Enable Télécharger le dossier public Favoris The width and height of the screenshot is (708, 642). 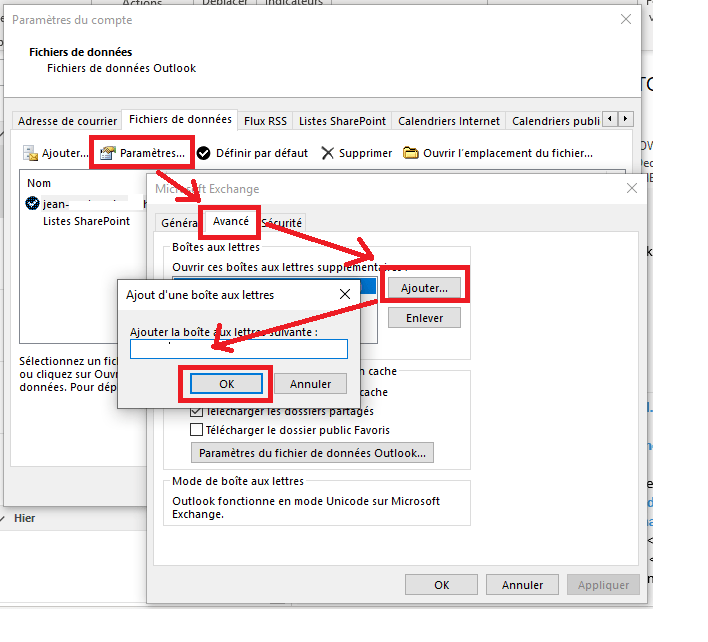197,430
